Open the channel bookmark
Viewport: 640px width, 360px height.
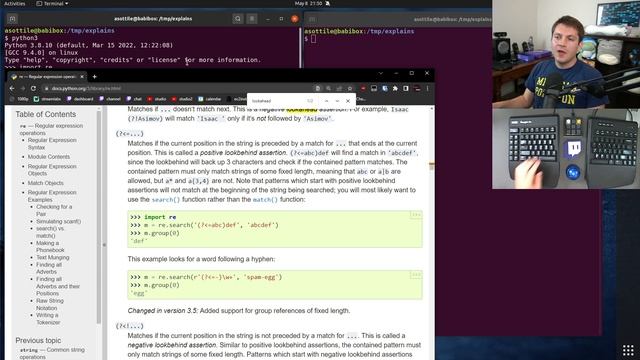click(x=110, y=99)
